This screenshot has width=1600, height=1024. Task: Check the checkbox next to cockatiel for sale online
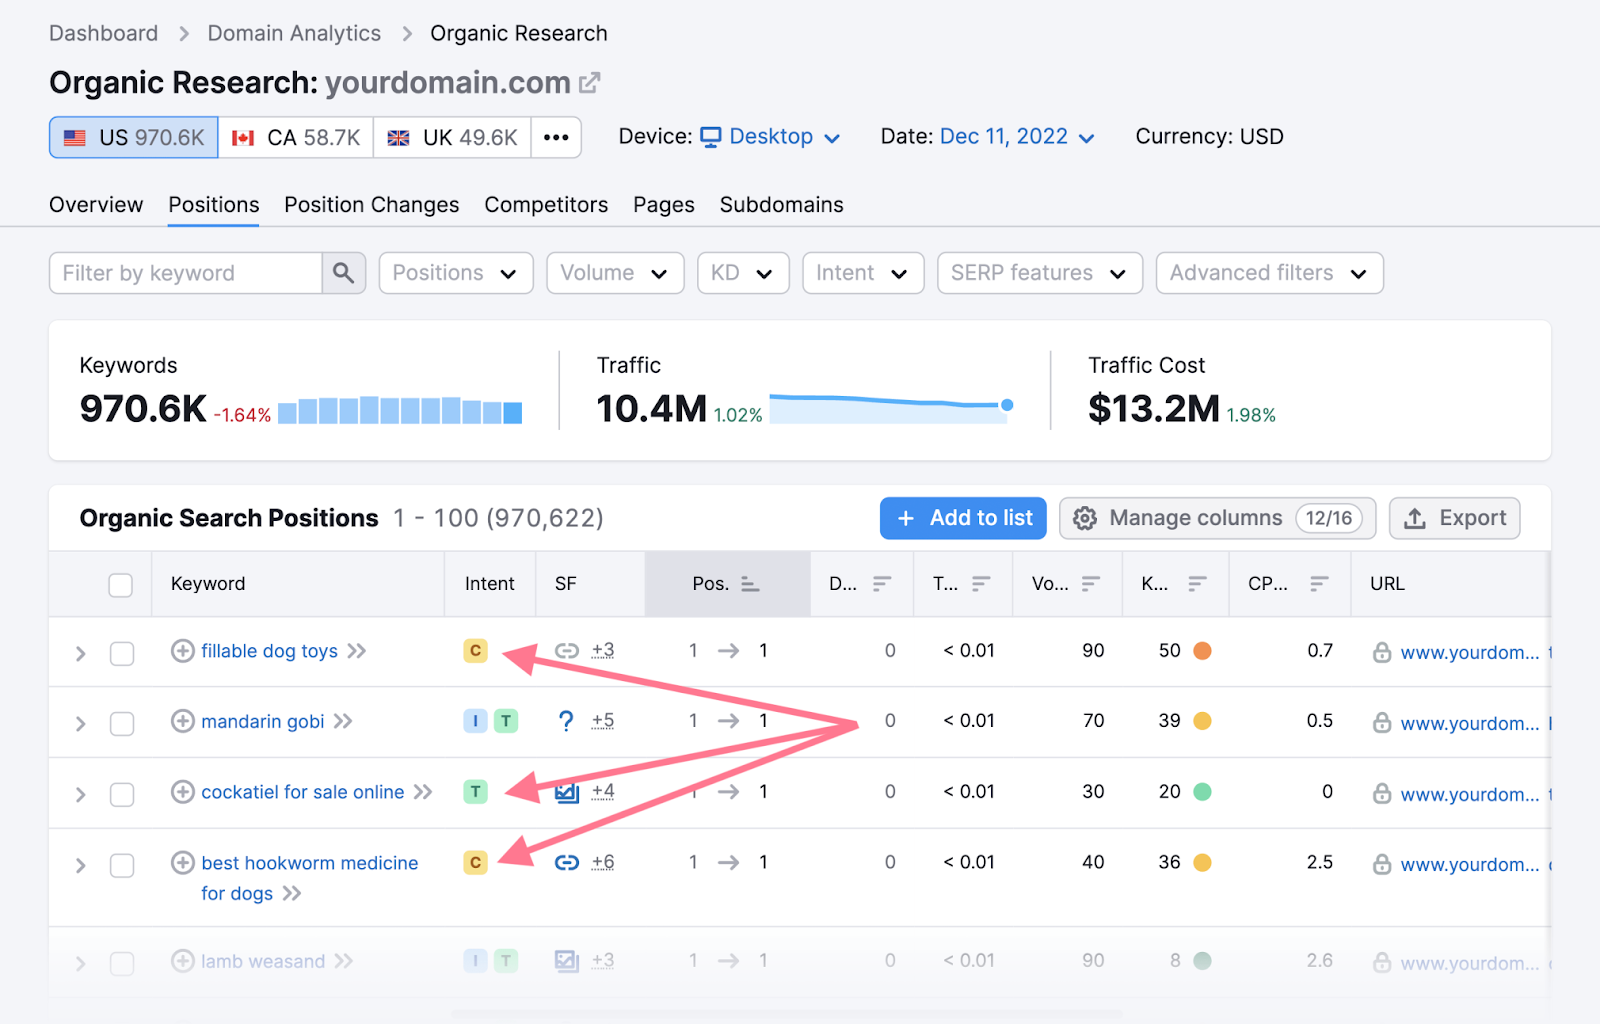click(121, 793)
